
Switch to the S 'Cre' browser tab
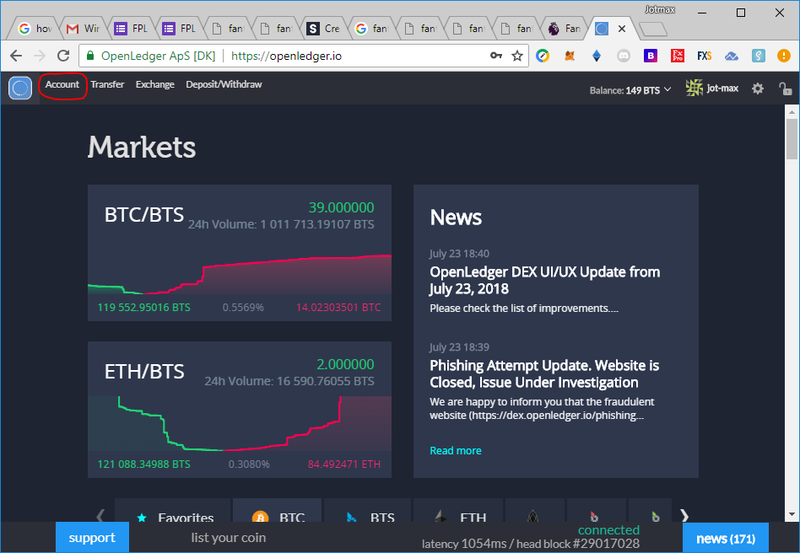[323, 29]
